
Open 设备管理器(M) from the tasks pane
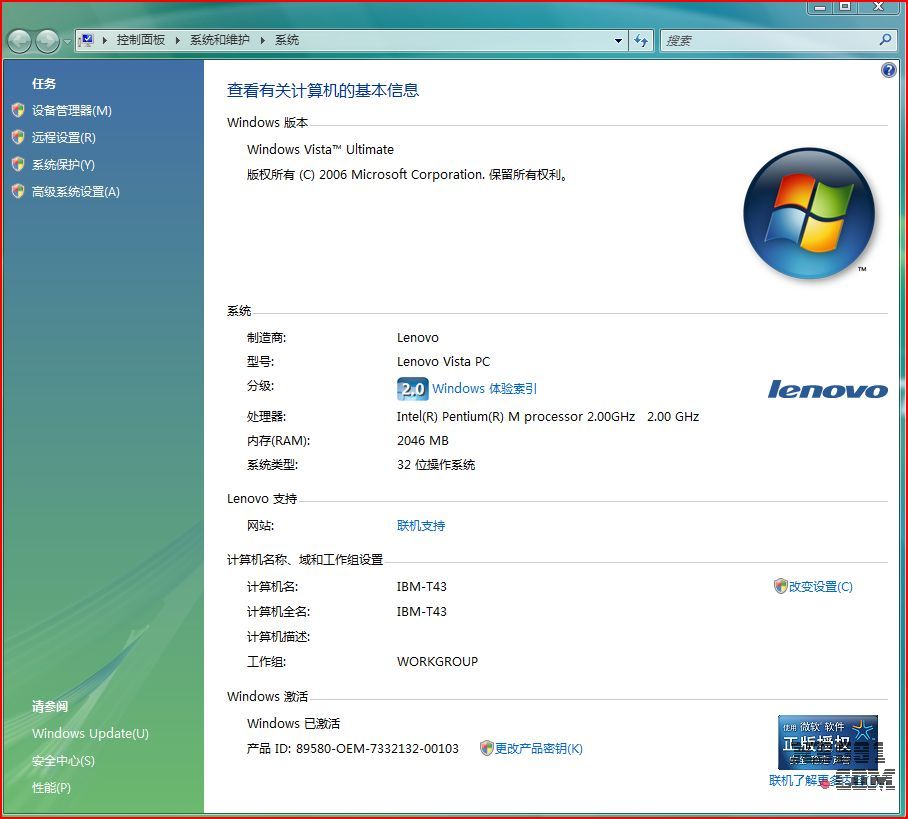(x=71, y=111)
